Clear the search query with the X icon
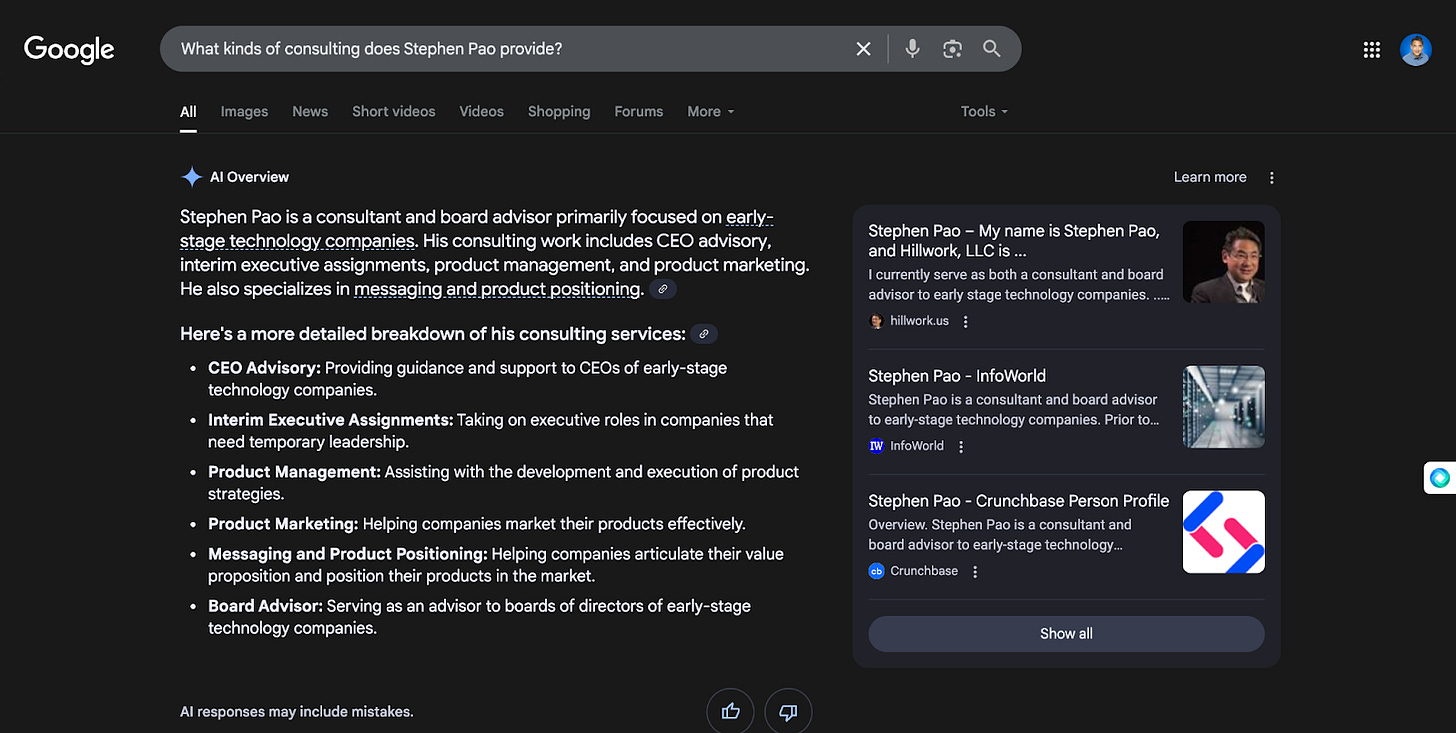The height and width of the screenshot is (733, 1456). 864,49
